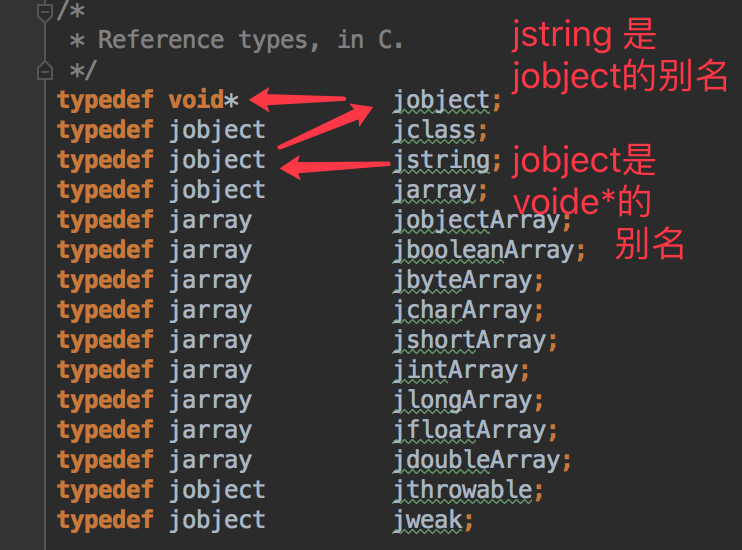Click the comment text "Reference types, in C."
This screenshot has width=742, height=550.
250,40
